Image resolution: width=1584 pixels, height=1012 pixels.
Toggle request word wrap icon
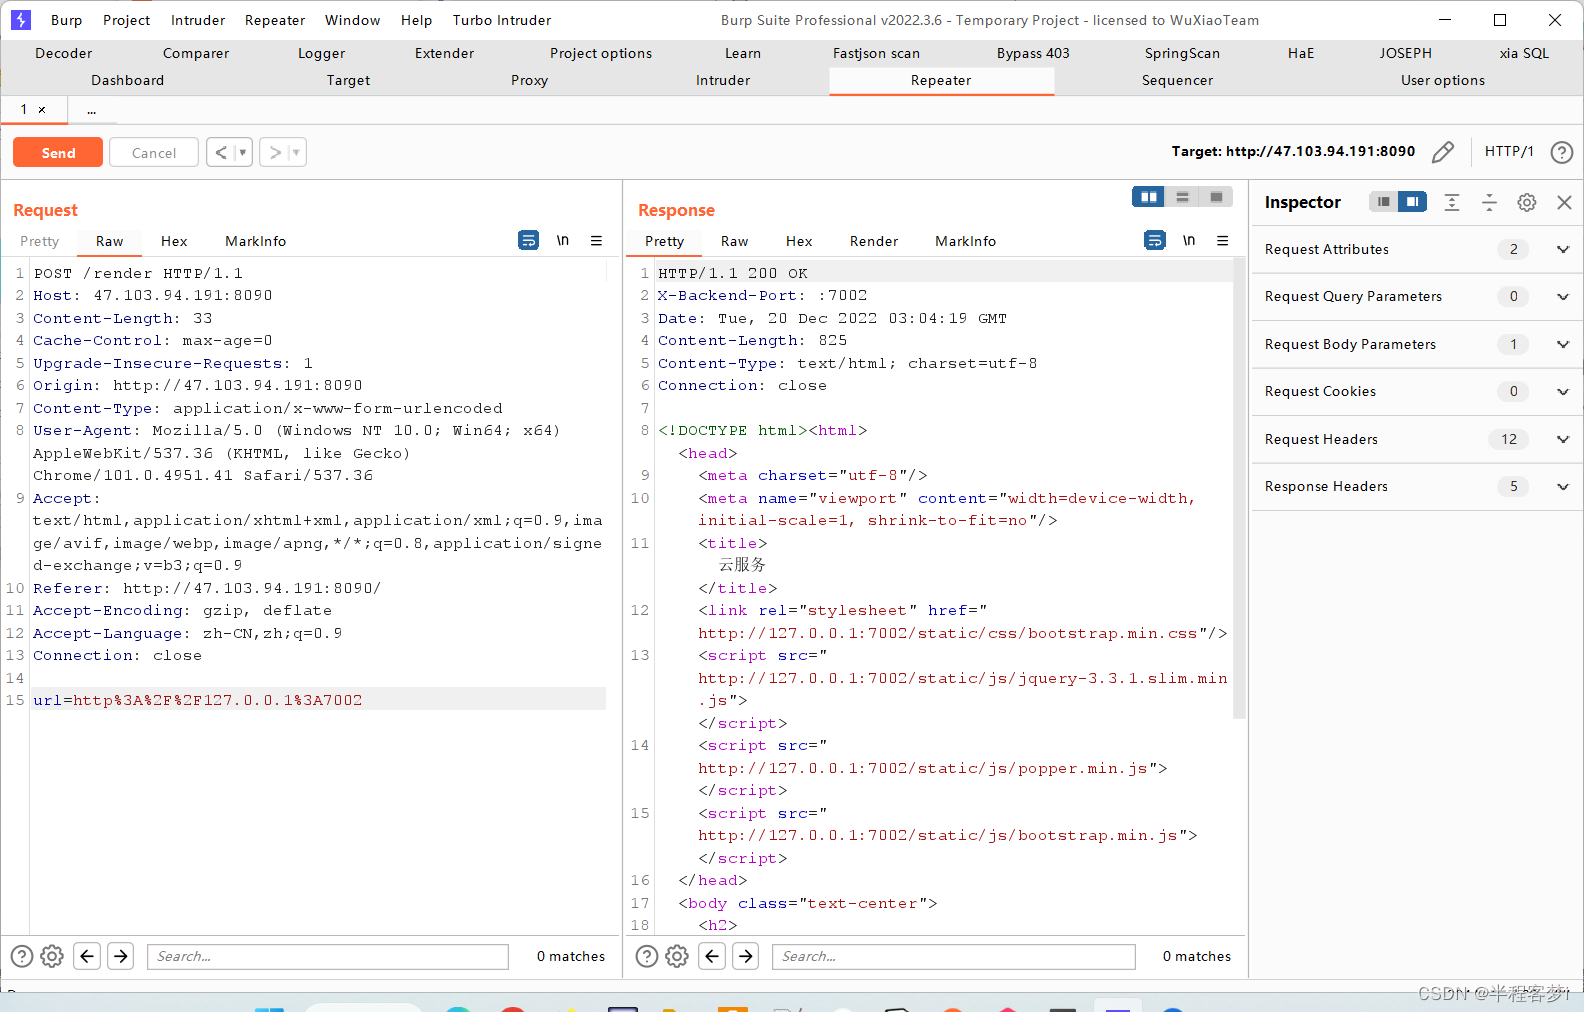(528, 240)
